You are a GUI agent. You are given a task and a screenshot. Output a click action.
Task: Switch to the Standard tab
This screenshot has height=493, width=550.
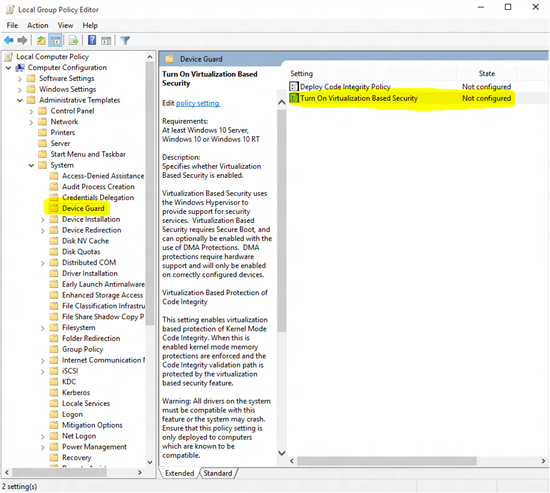point(218,473)
